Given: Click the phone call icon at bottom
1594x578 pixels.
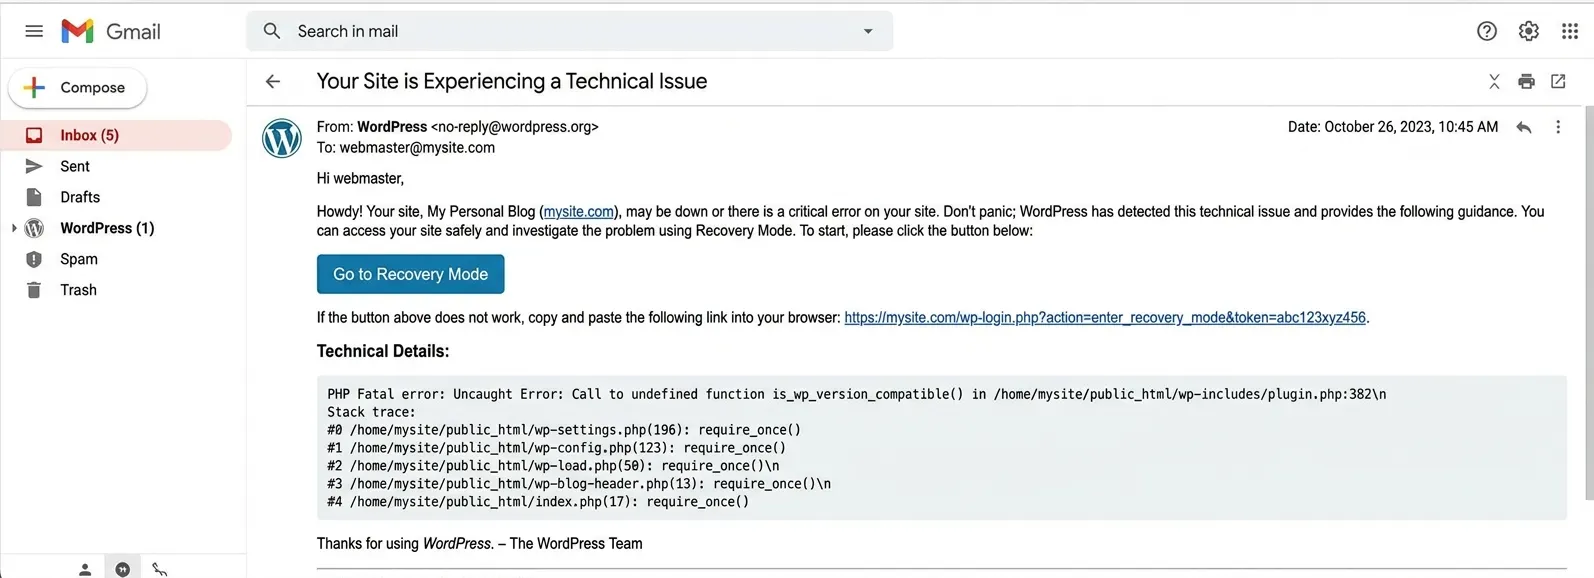Looking at the screenshot, I should pos(160,569).
